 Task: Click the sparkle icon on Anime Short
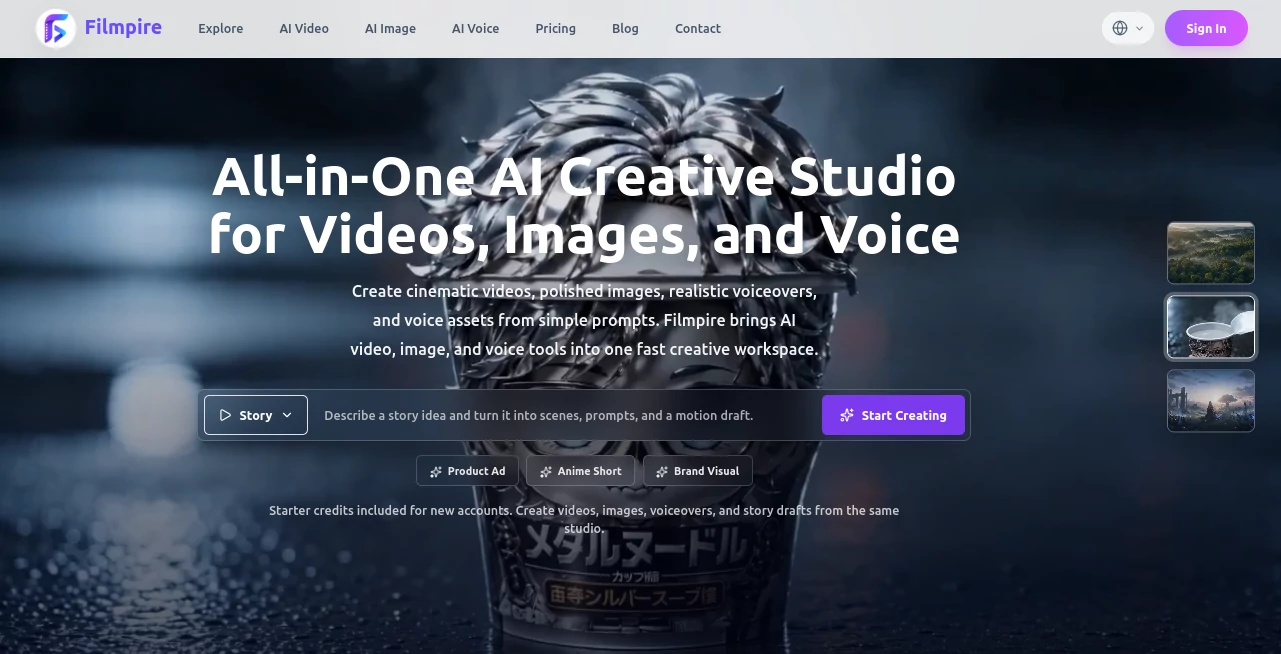[x=546, y=472]
